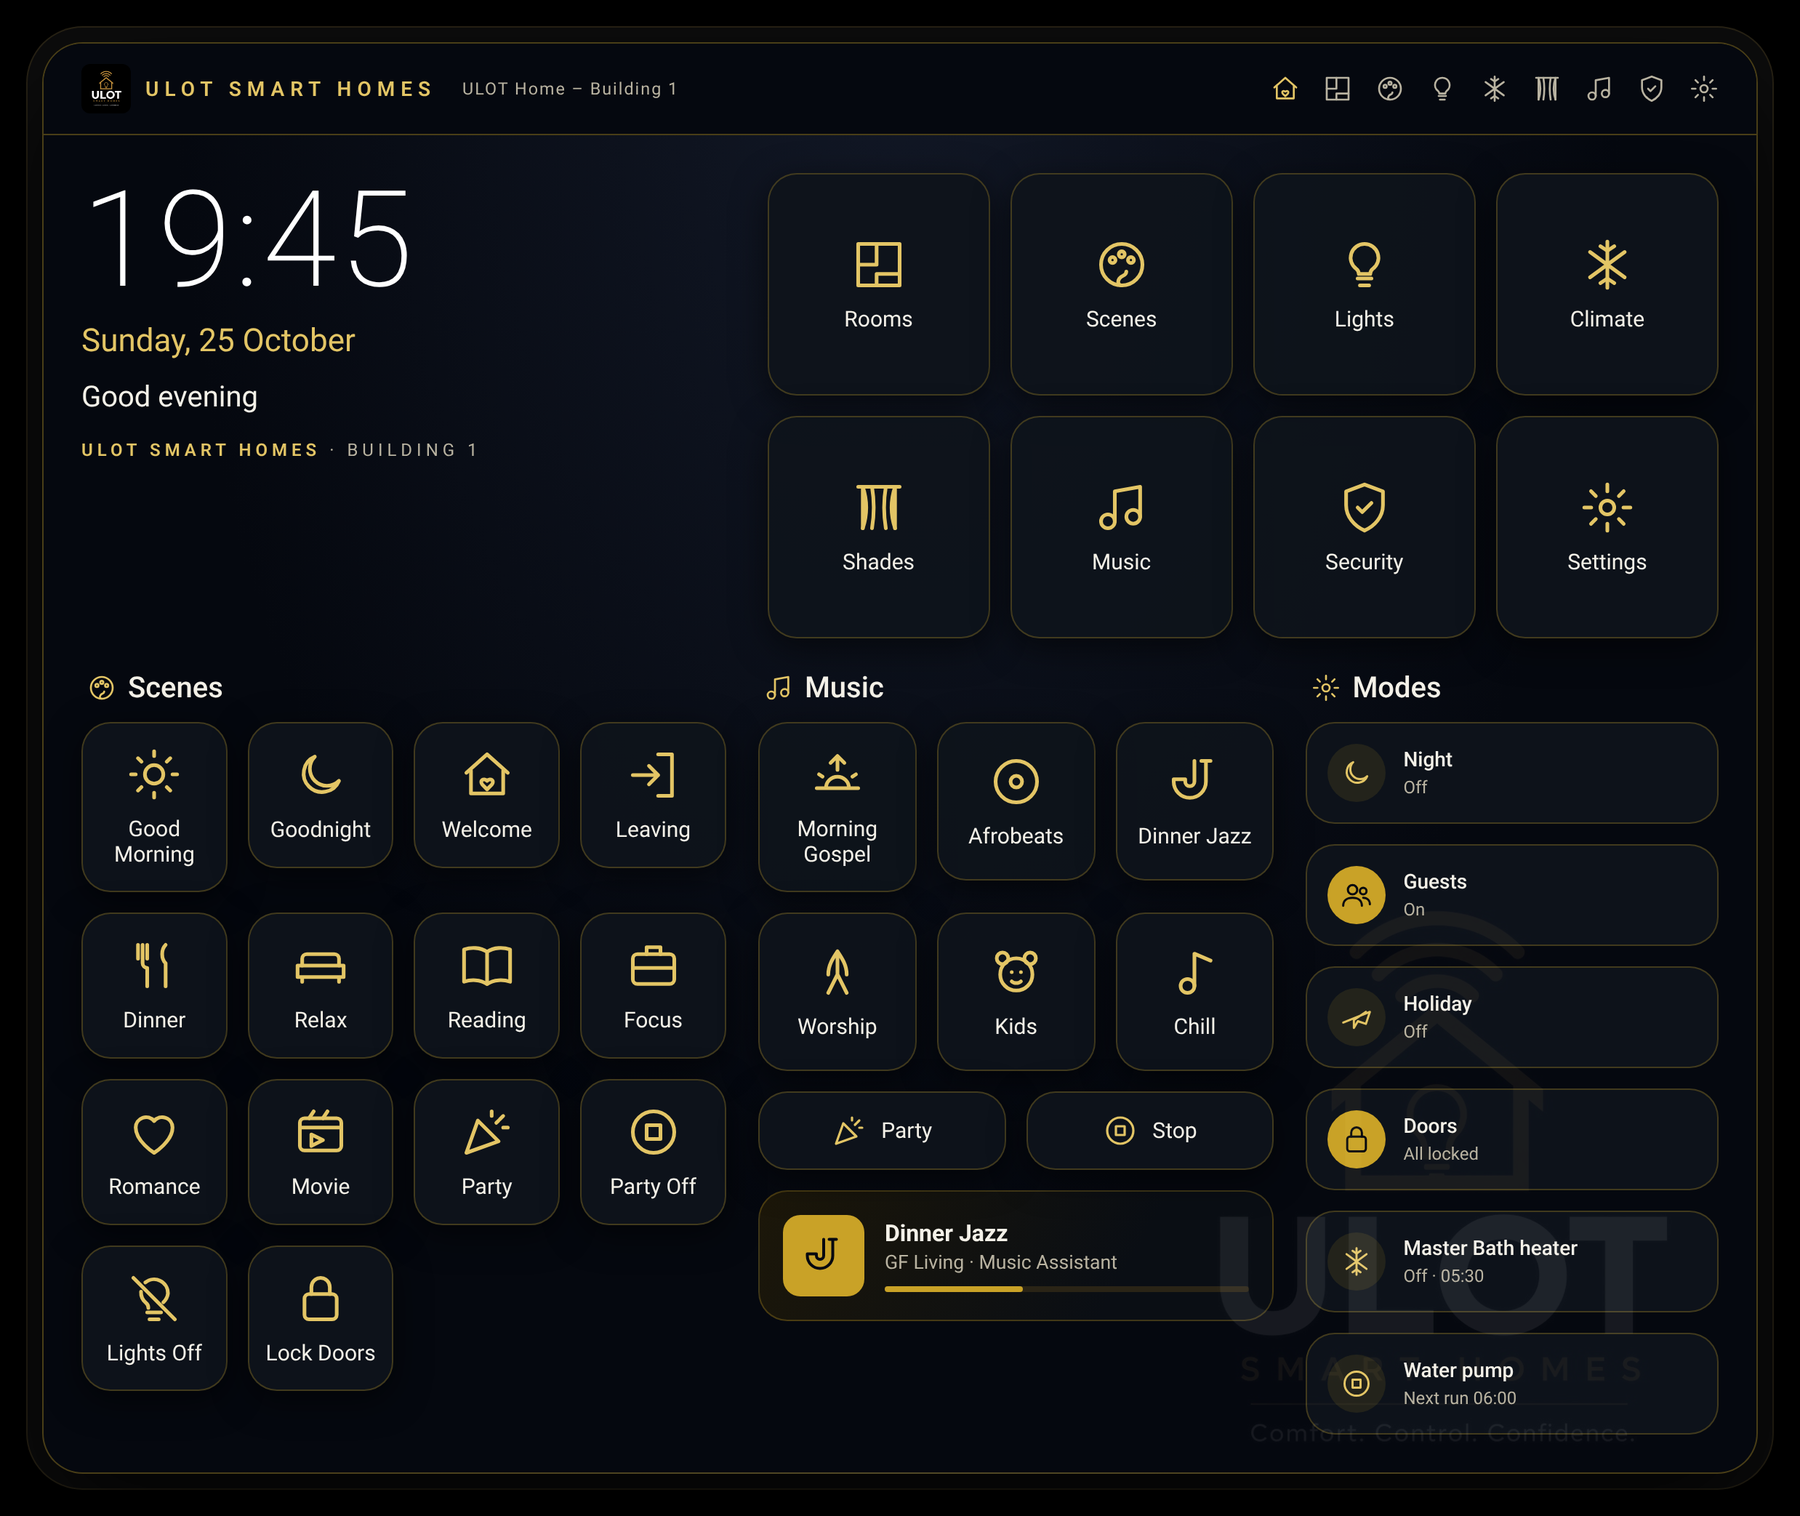Screen dimensions: 1800x1516
Task: Play the Afrobeats playlist
Action: [1016, 801]
